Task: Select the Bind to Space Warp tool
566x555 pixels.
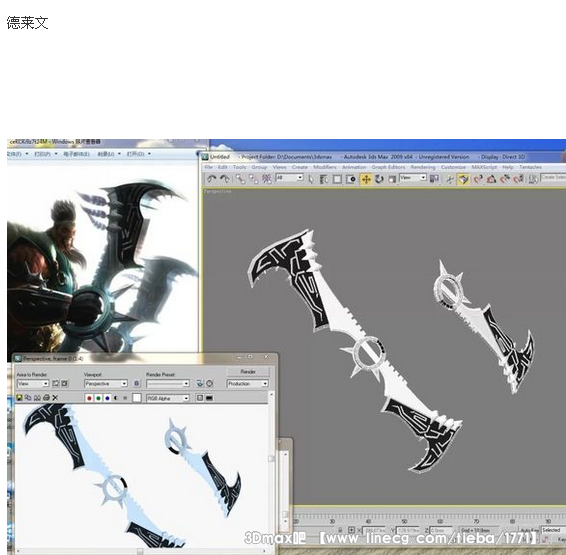Action: click(x=266, y=179)
